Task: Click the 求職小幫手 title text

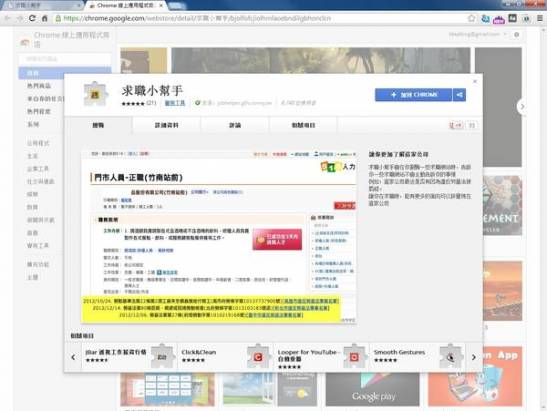Action: pyautogui.click(x=152, y=91)
